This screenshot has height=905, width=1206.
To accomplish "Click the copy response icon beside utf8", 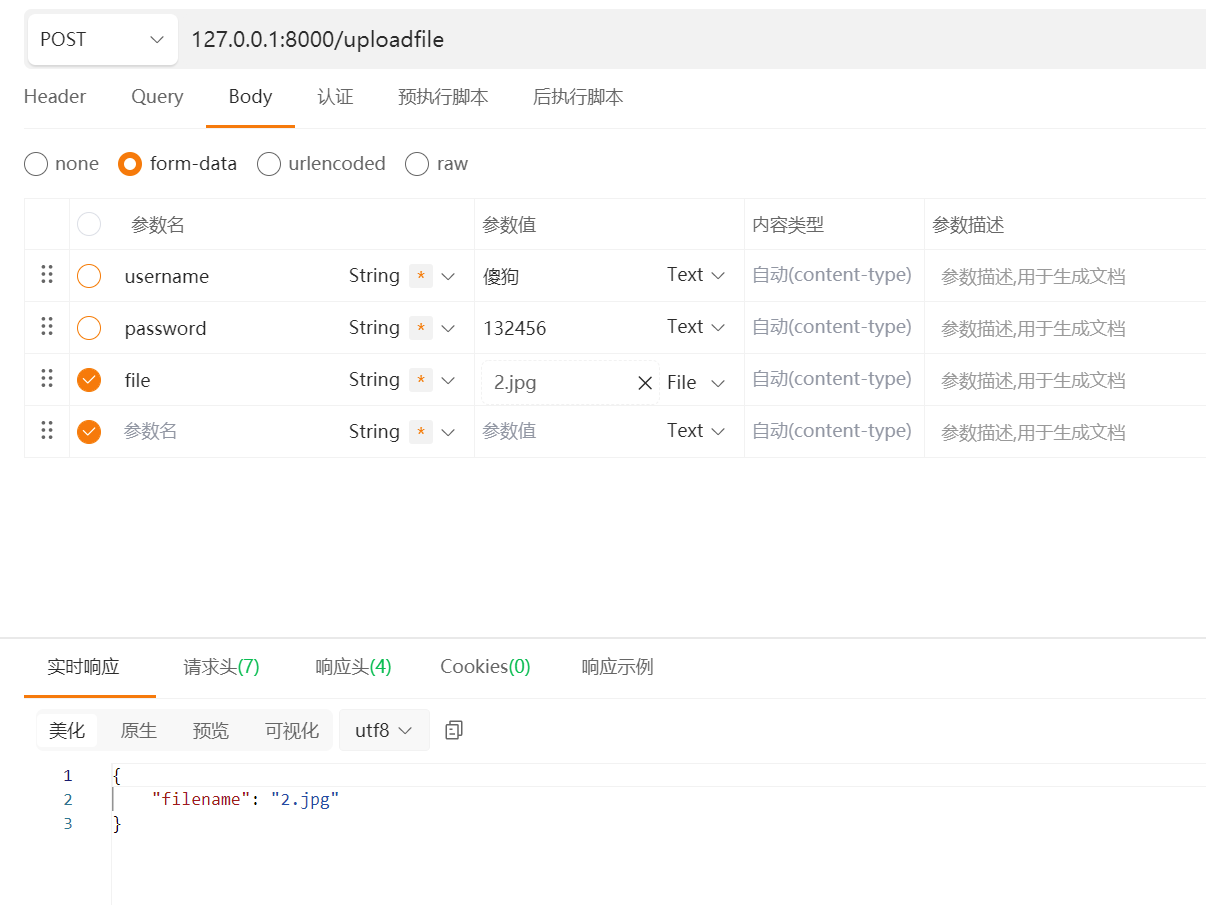I will [x=453, y=730].
